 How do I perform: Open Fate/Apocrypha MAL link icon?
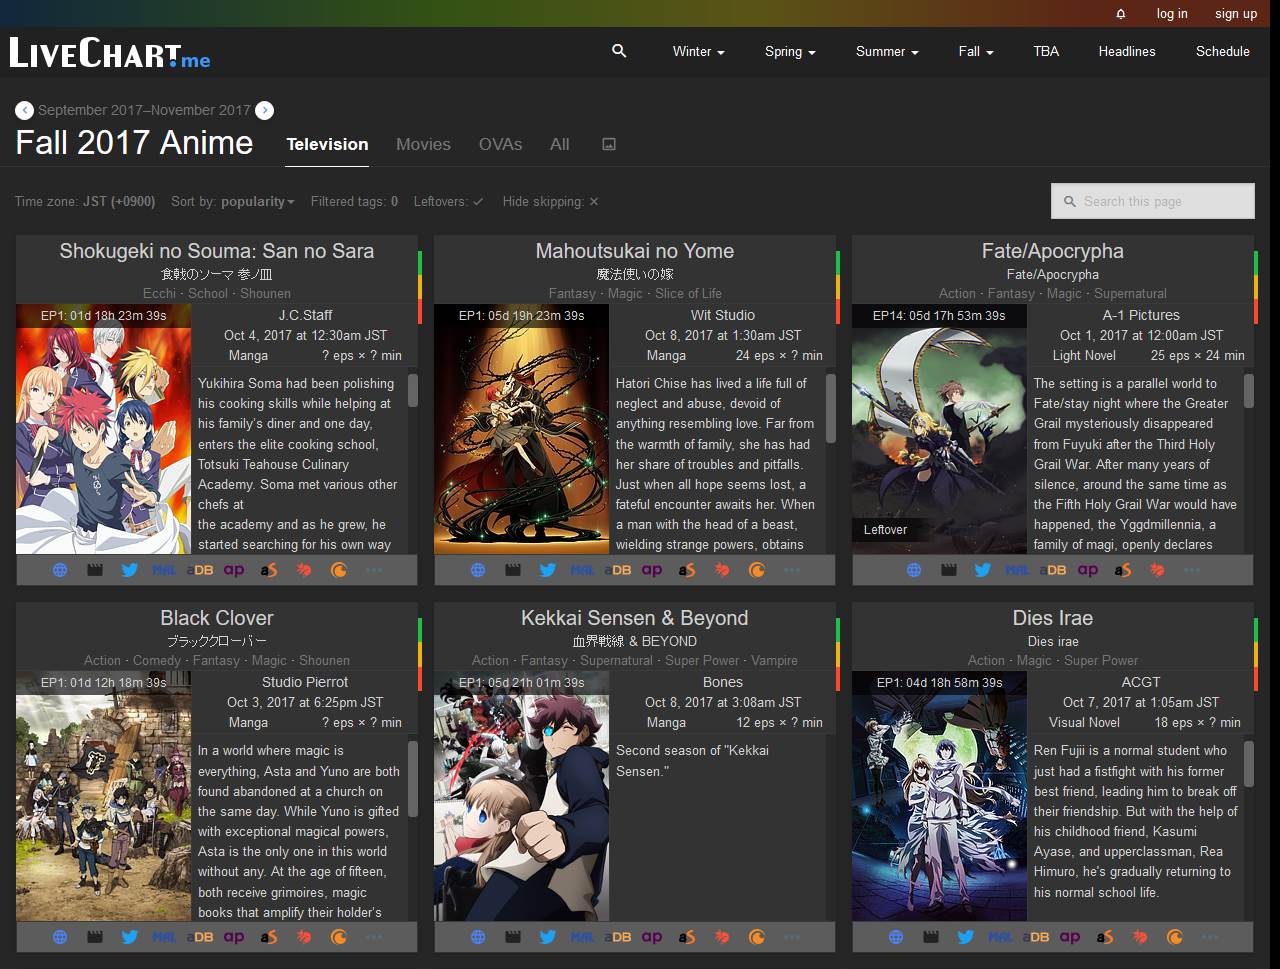tap(1018, 570)
